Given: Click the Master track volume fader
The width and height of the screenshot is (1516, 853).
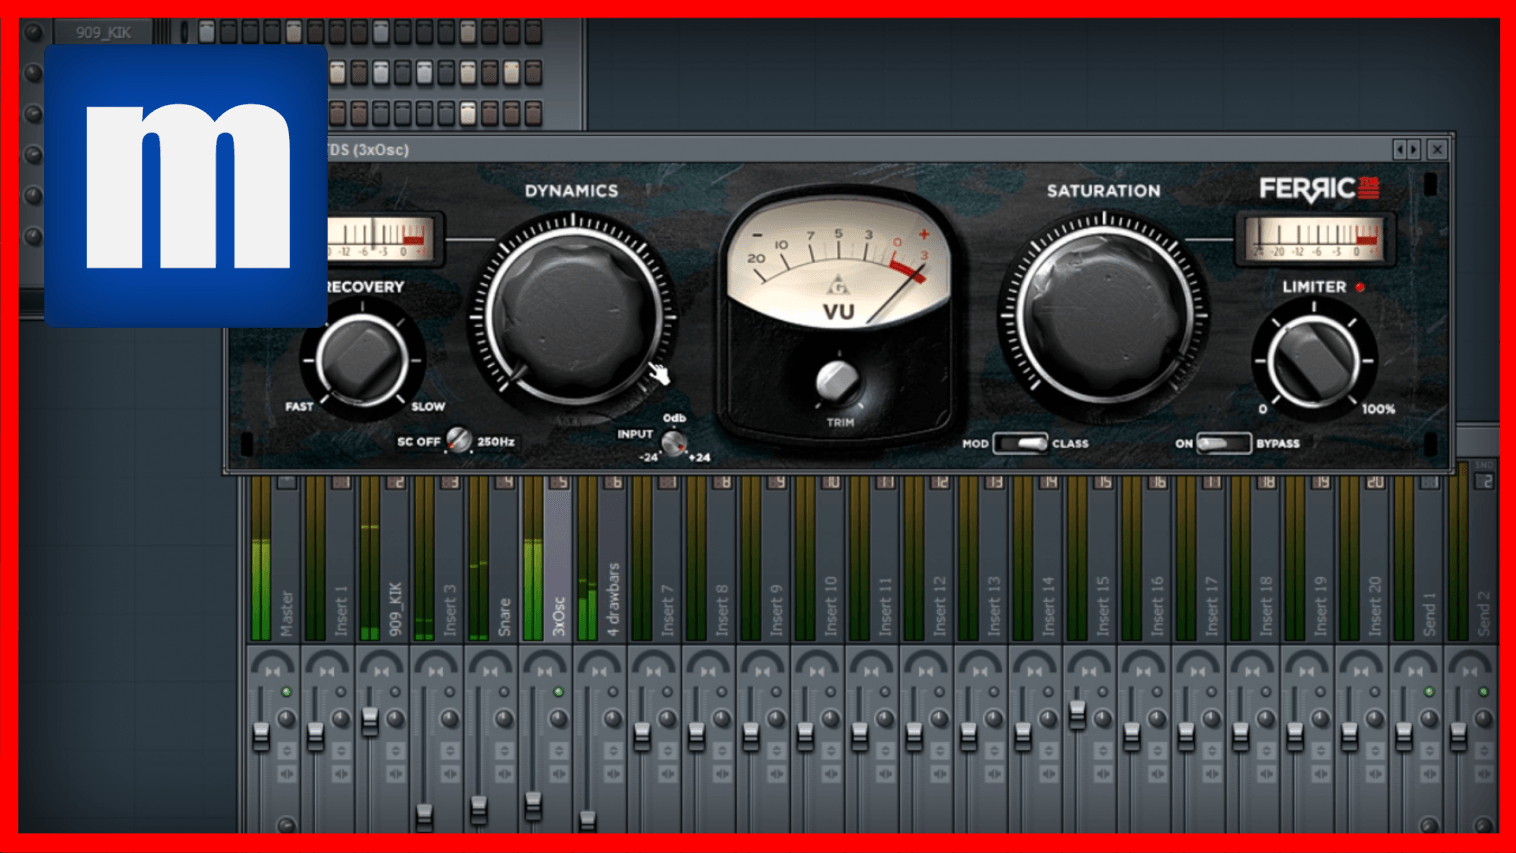Looking at the screenshot, I should click(259, 735).
